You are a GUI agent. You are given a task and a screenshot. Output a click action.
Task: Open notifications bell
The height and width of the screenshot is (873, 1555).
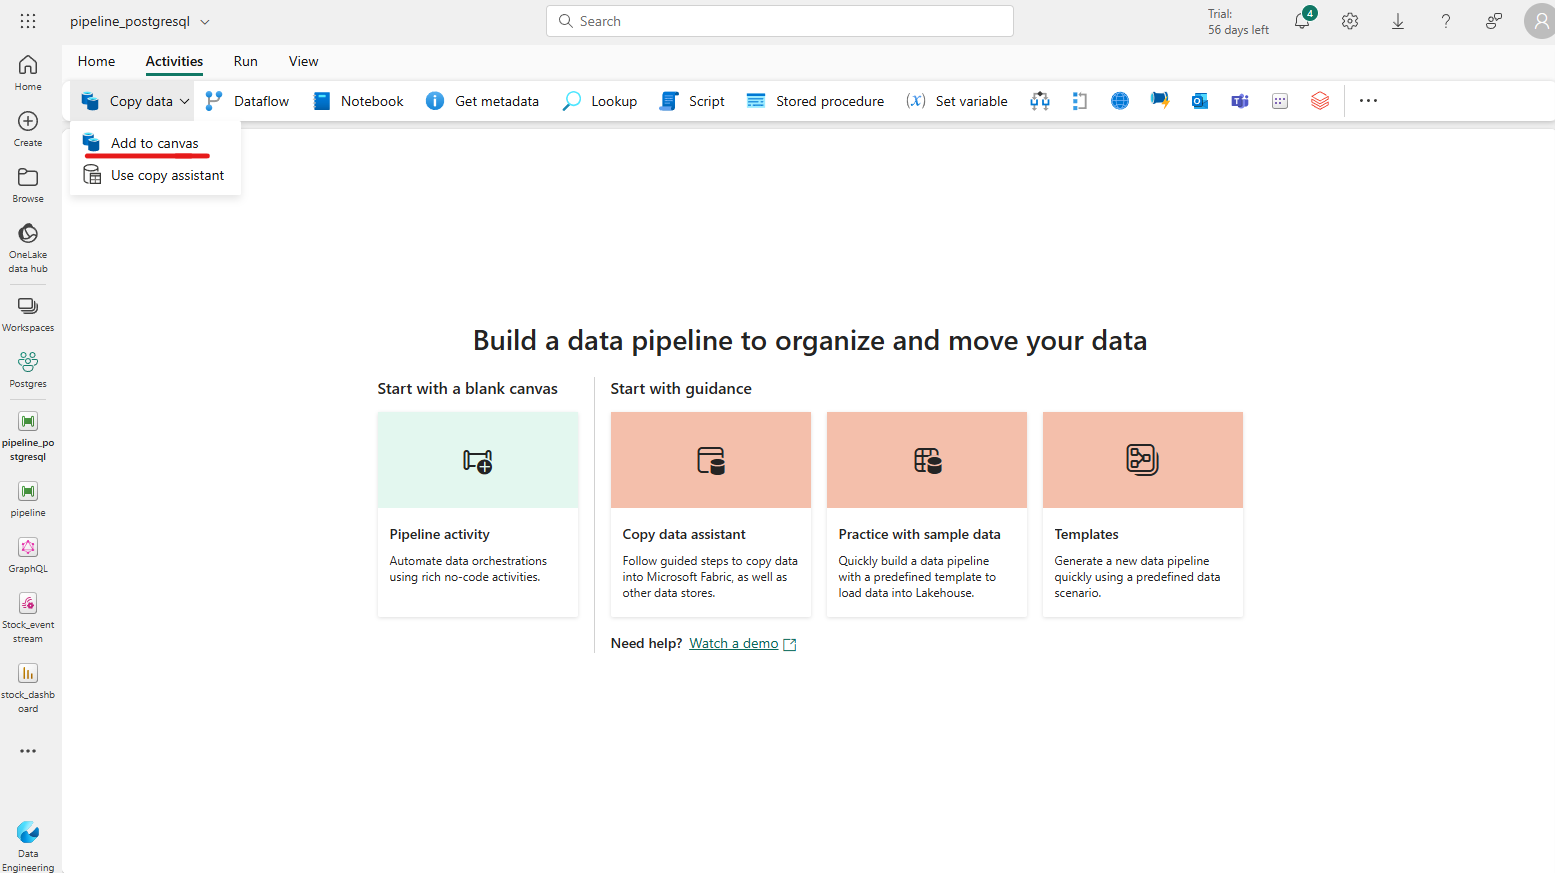[1302, 21]
